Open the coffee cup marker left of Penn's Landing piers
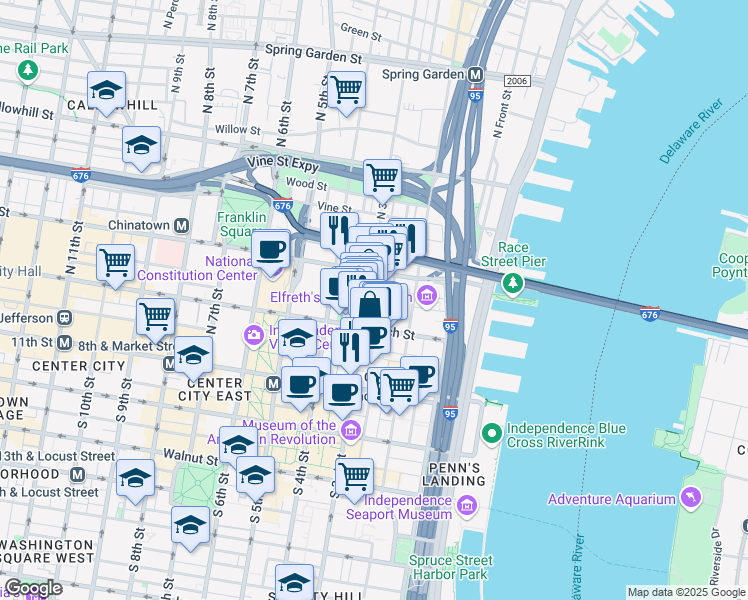The image size is (748, 600). [x=424, y=373]
